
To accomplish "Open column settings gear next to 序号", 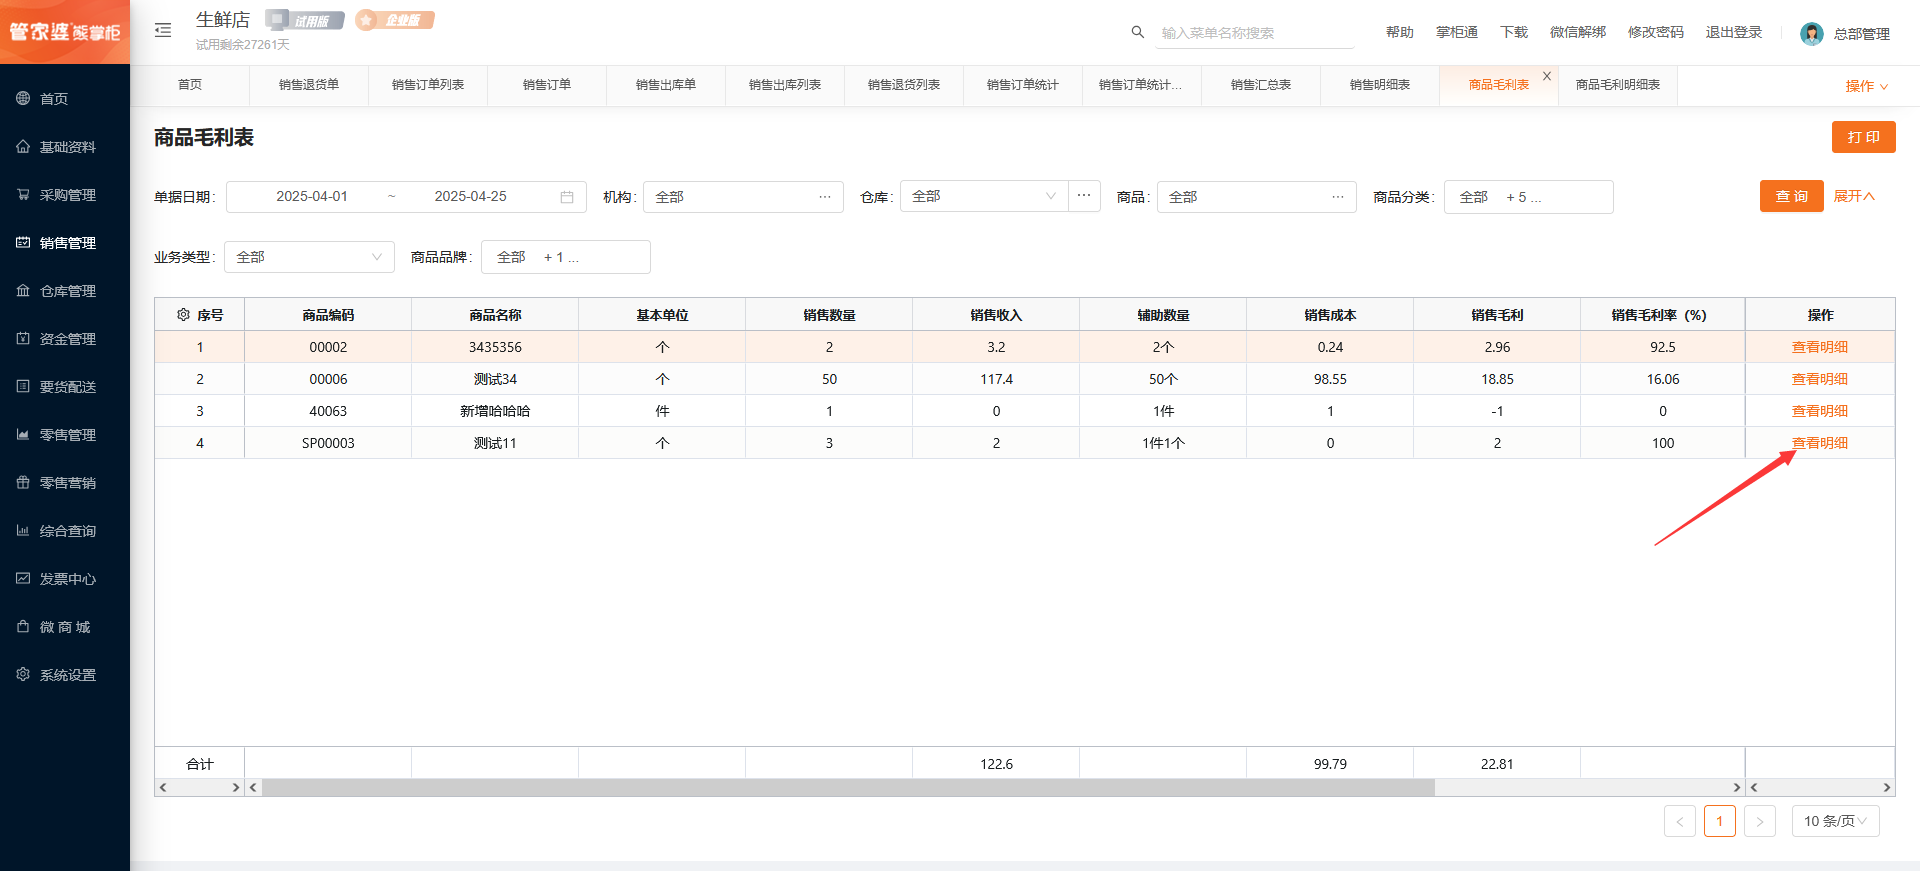I will (x=183, y=314).
